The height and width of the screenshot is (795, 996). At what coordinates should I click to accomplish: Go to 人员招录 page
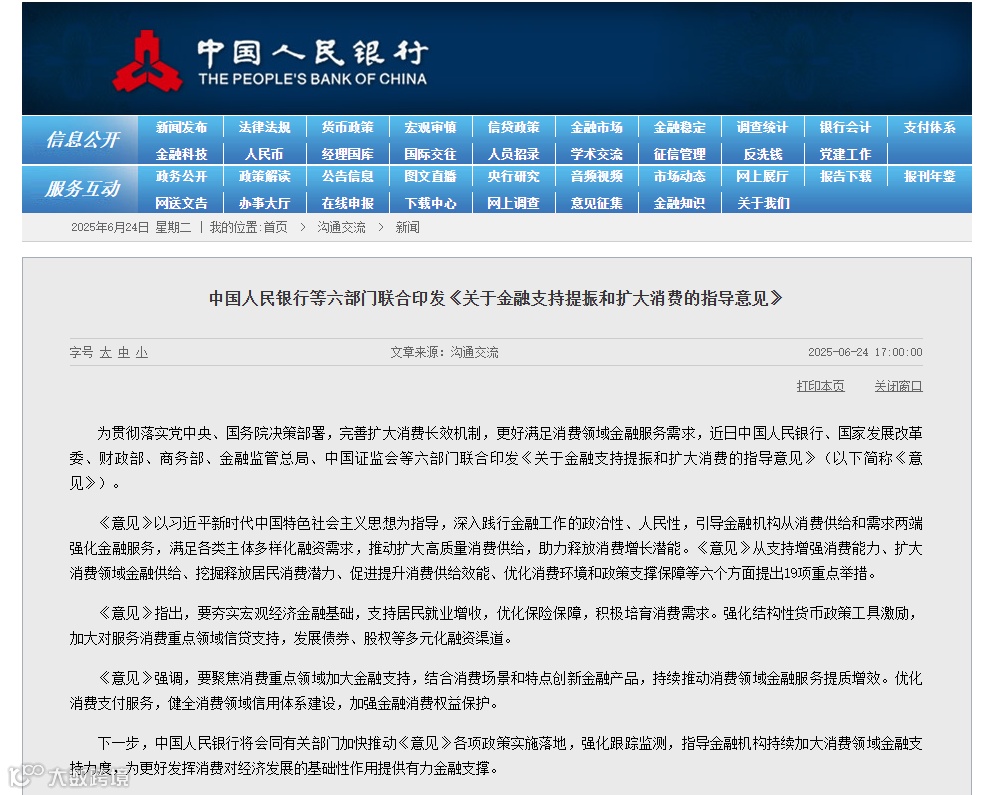click(x=513, y=154)
